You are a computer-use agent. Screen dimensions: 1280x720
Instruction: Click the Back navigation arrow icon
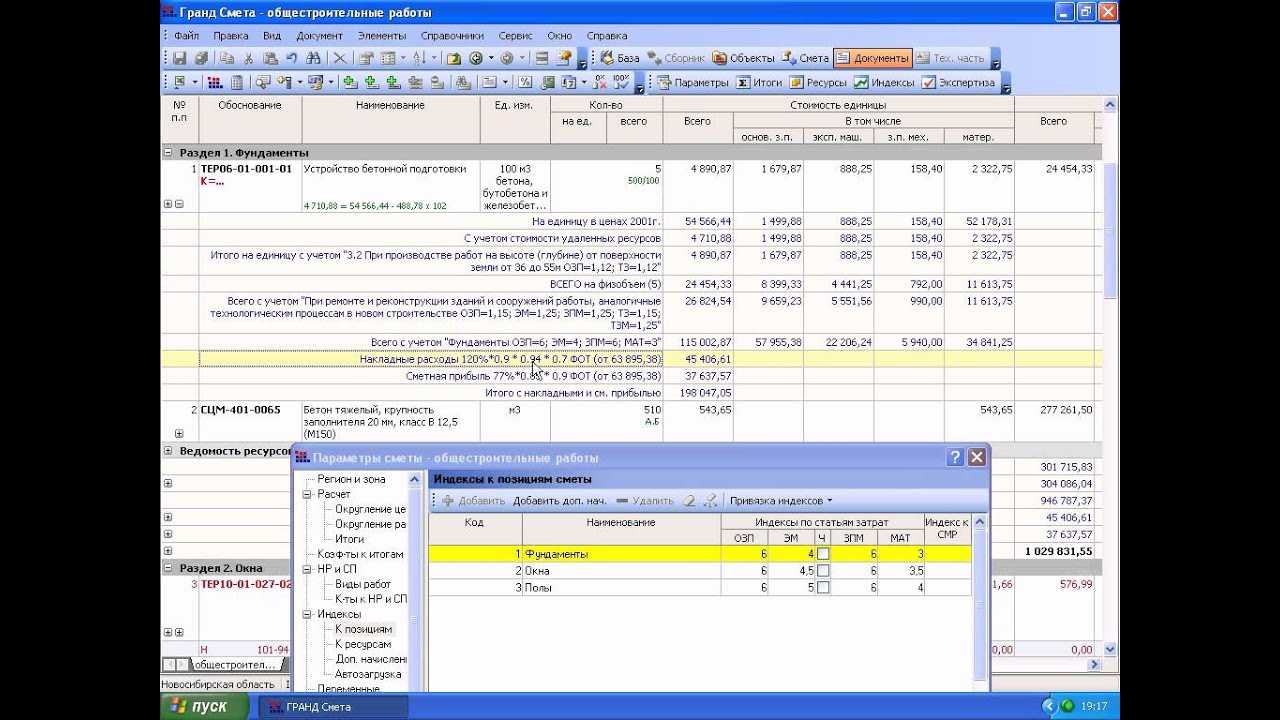(x=476, y=58)
